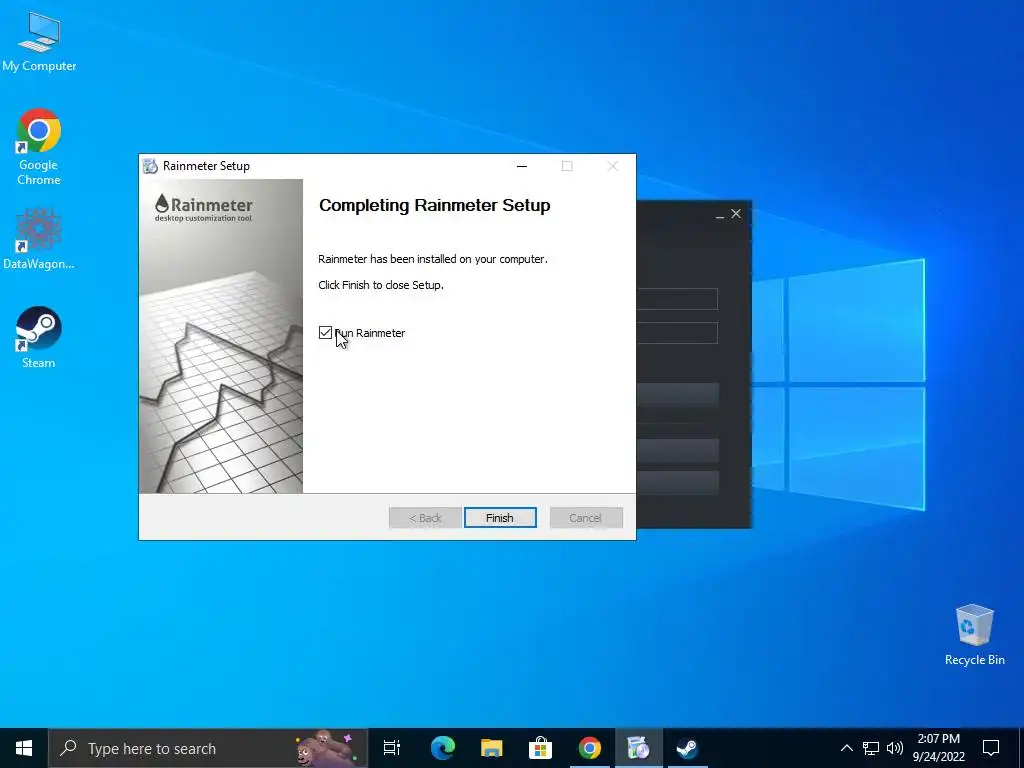Viewport: 1024px width, 768px height.
Task: Switch to Rainmeter installer taskbar icon
Action: click(639, 748)
